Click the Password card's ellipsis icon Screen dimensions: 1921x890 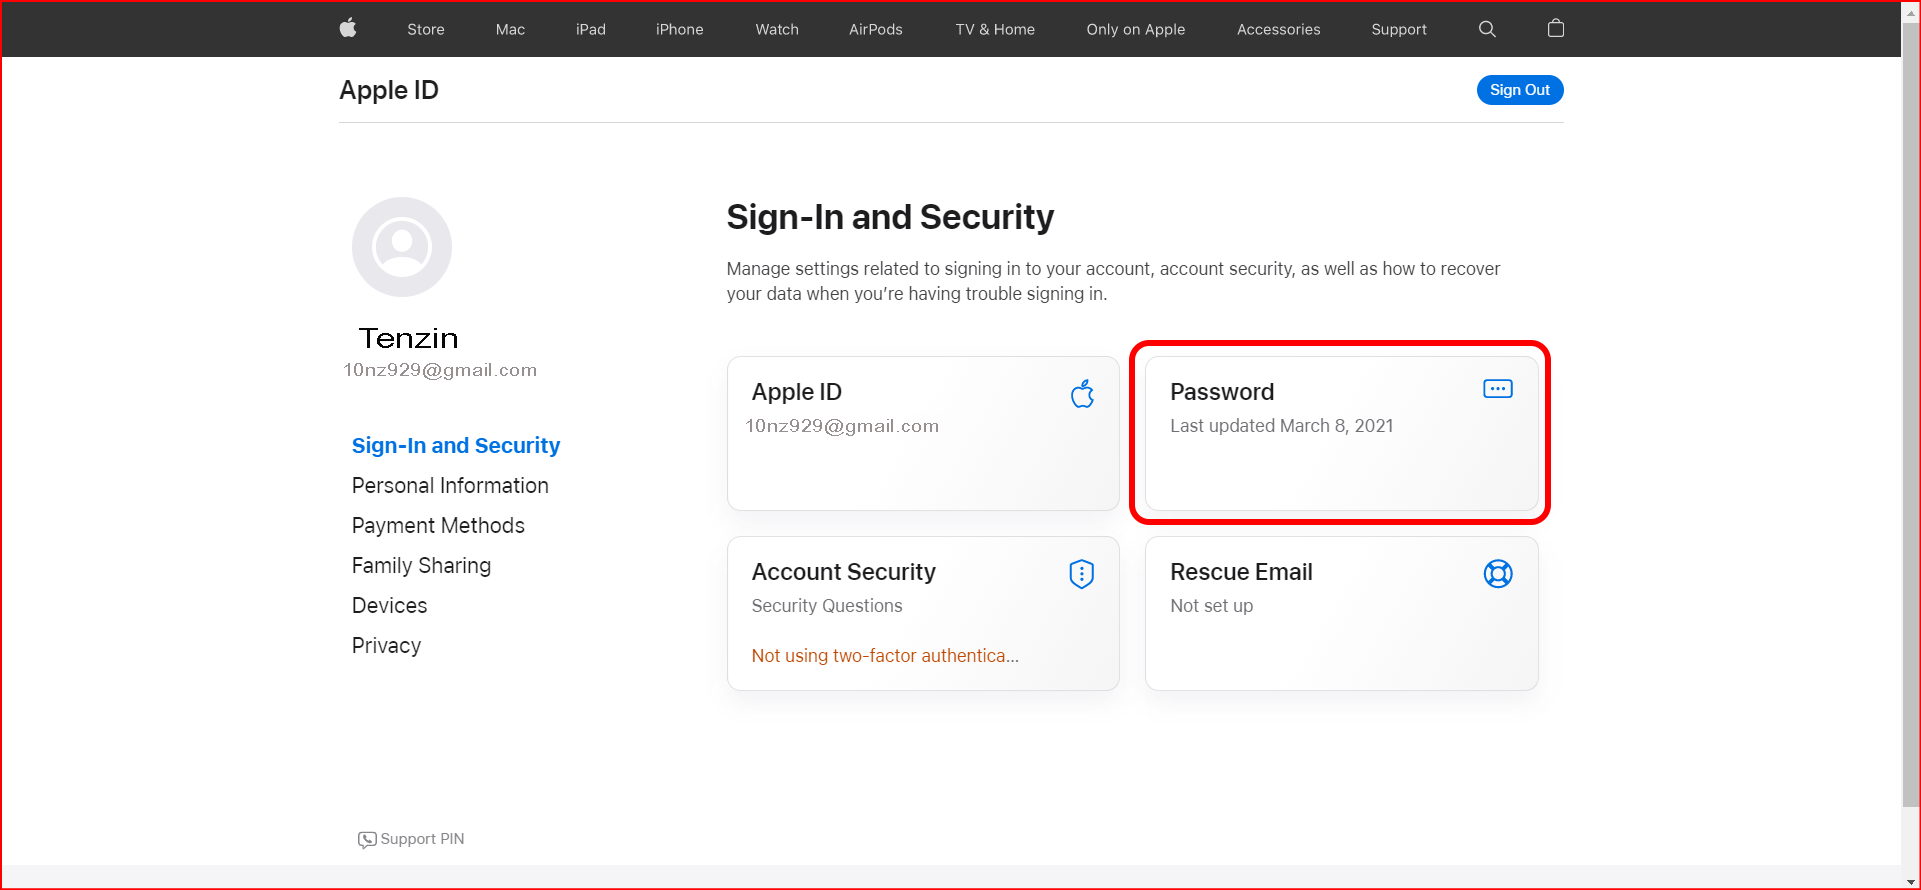(1496, 388)
